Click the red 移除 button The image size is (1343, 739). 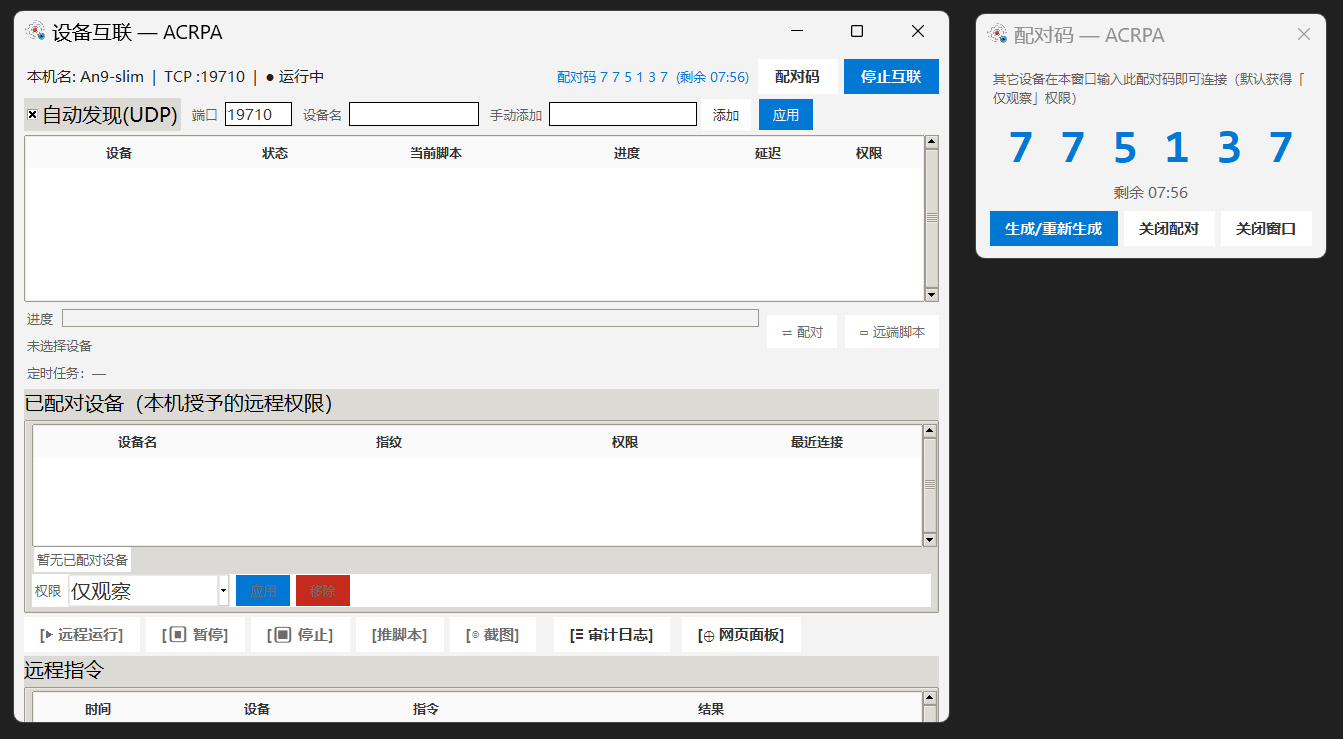(x=323, y=591)
